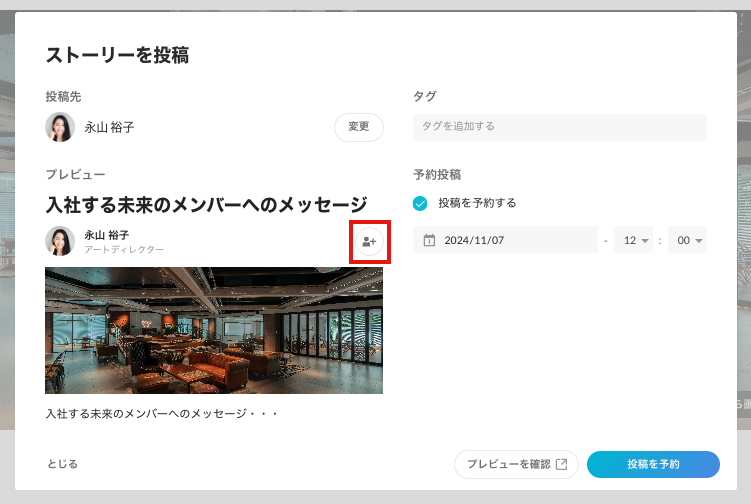Click 永山 裕子 avatar under 投稿先
The image size is (751, 504).
click(x=60, y=127)
